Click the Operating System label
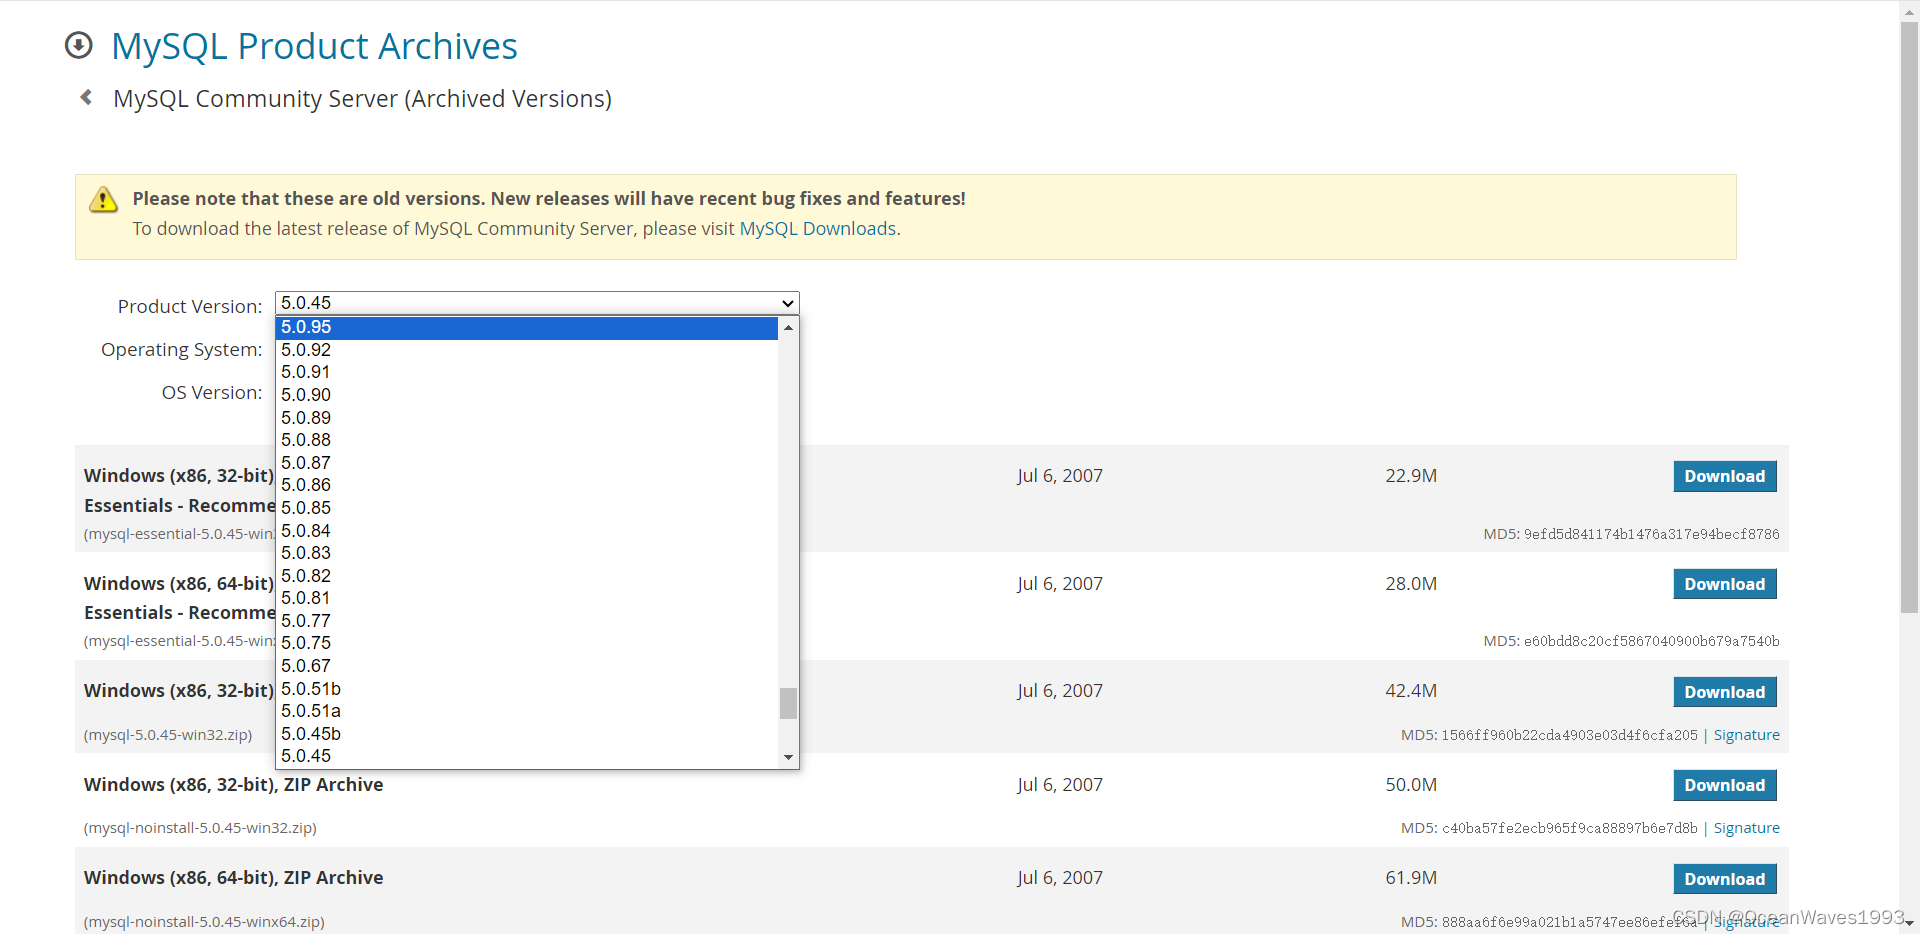The width and height of the screenshot is (1920, 934). click(181, 350)
